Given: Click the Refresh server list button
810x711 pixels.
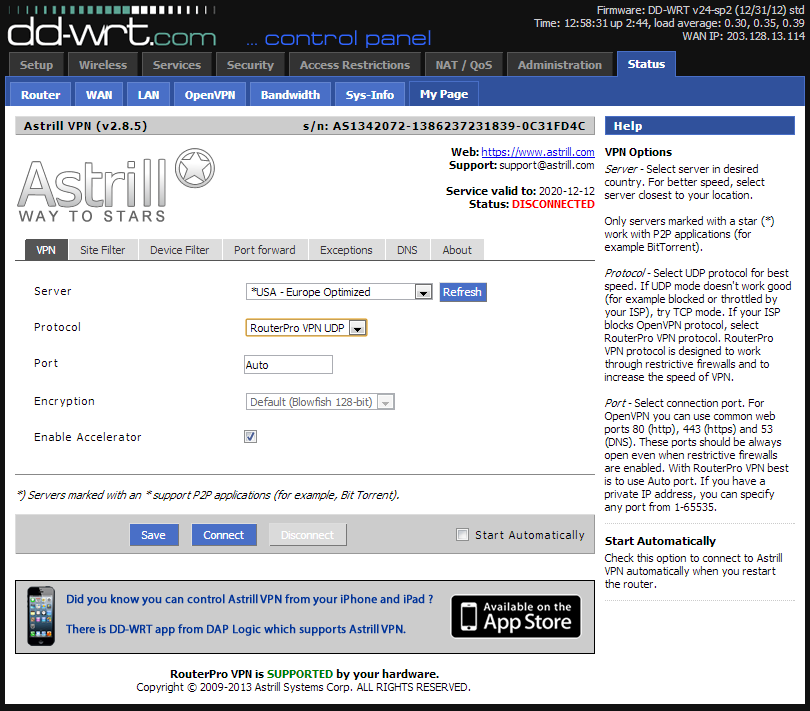Looking at the screenshot, I should [x=463, y=292].
